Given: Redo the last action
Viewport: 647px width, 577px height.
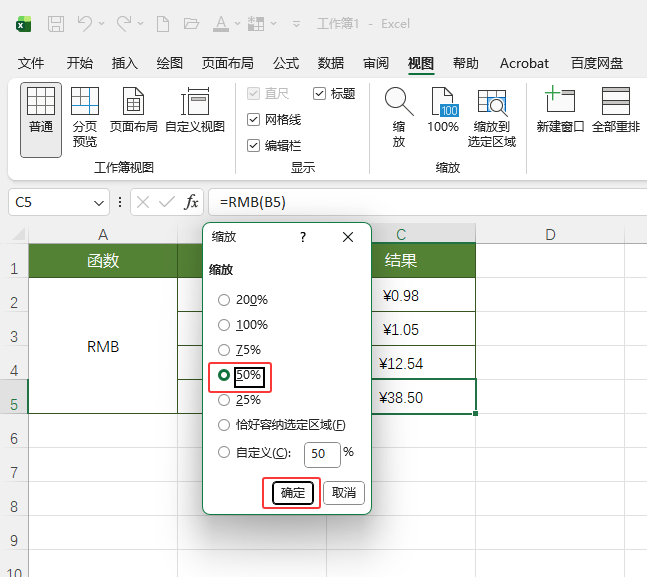Looking at the screenshot, I should (124, 24).
